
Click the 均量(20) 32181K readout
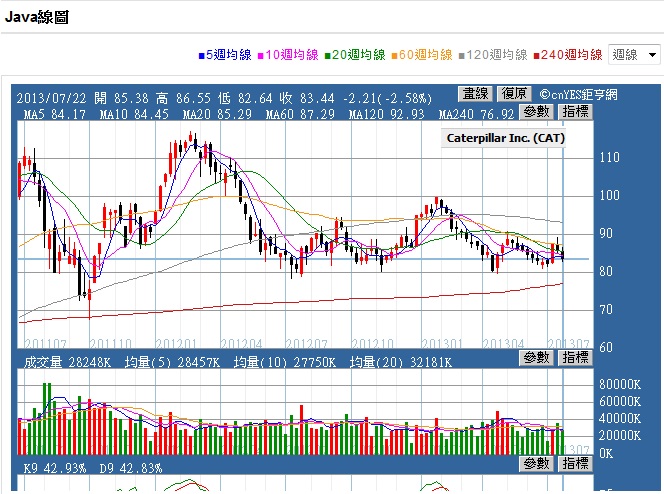point(401,362)
